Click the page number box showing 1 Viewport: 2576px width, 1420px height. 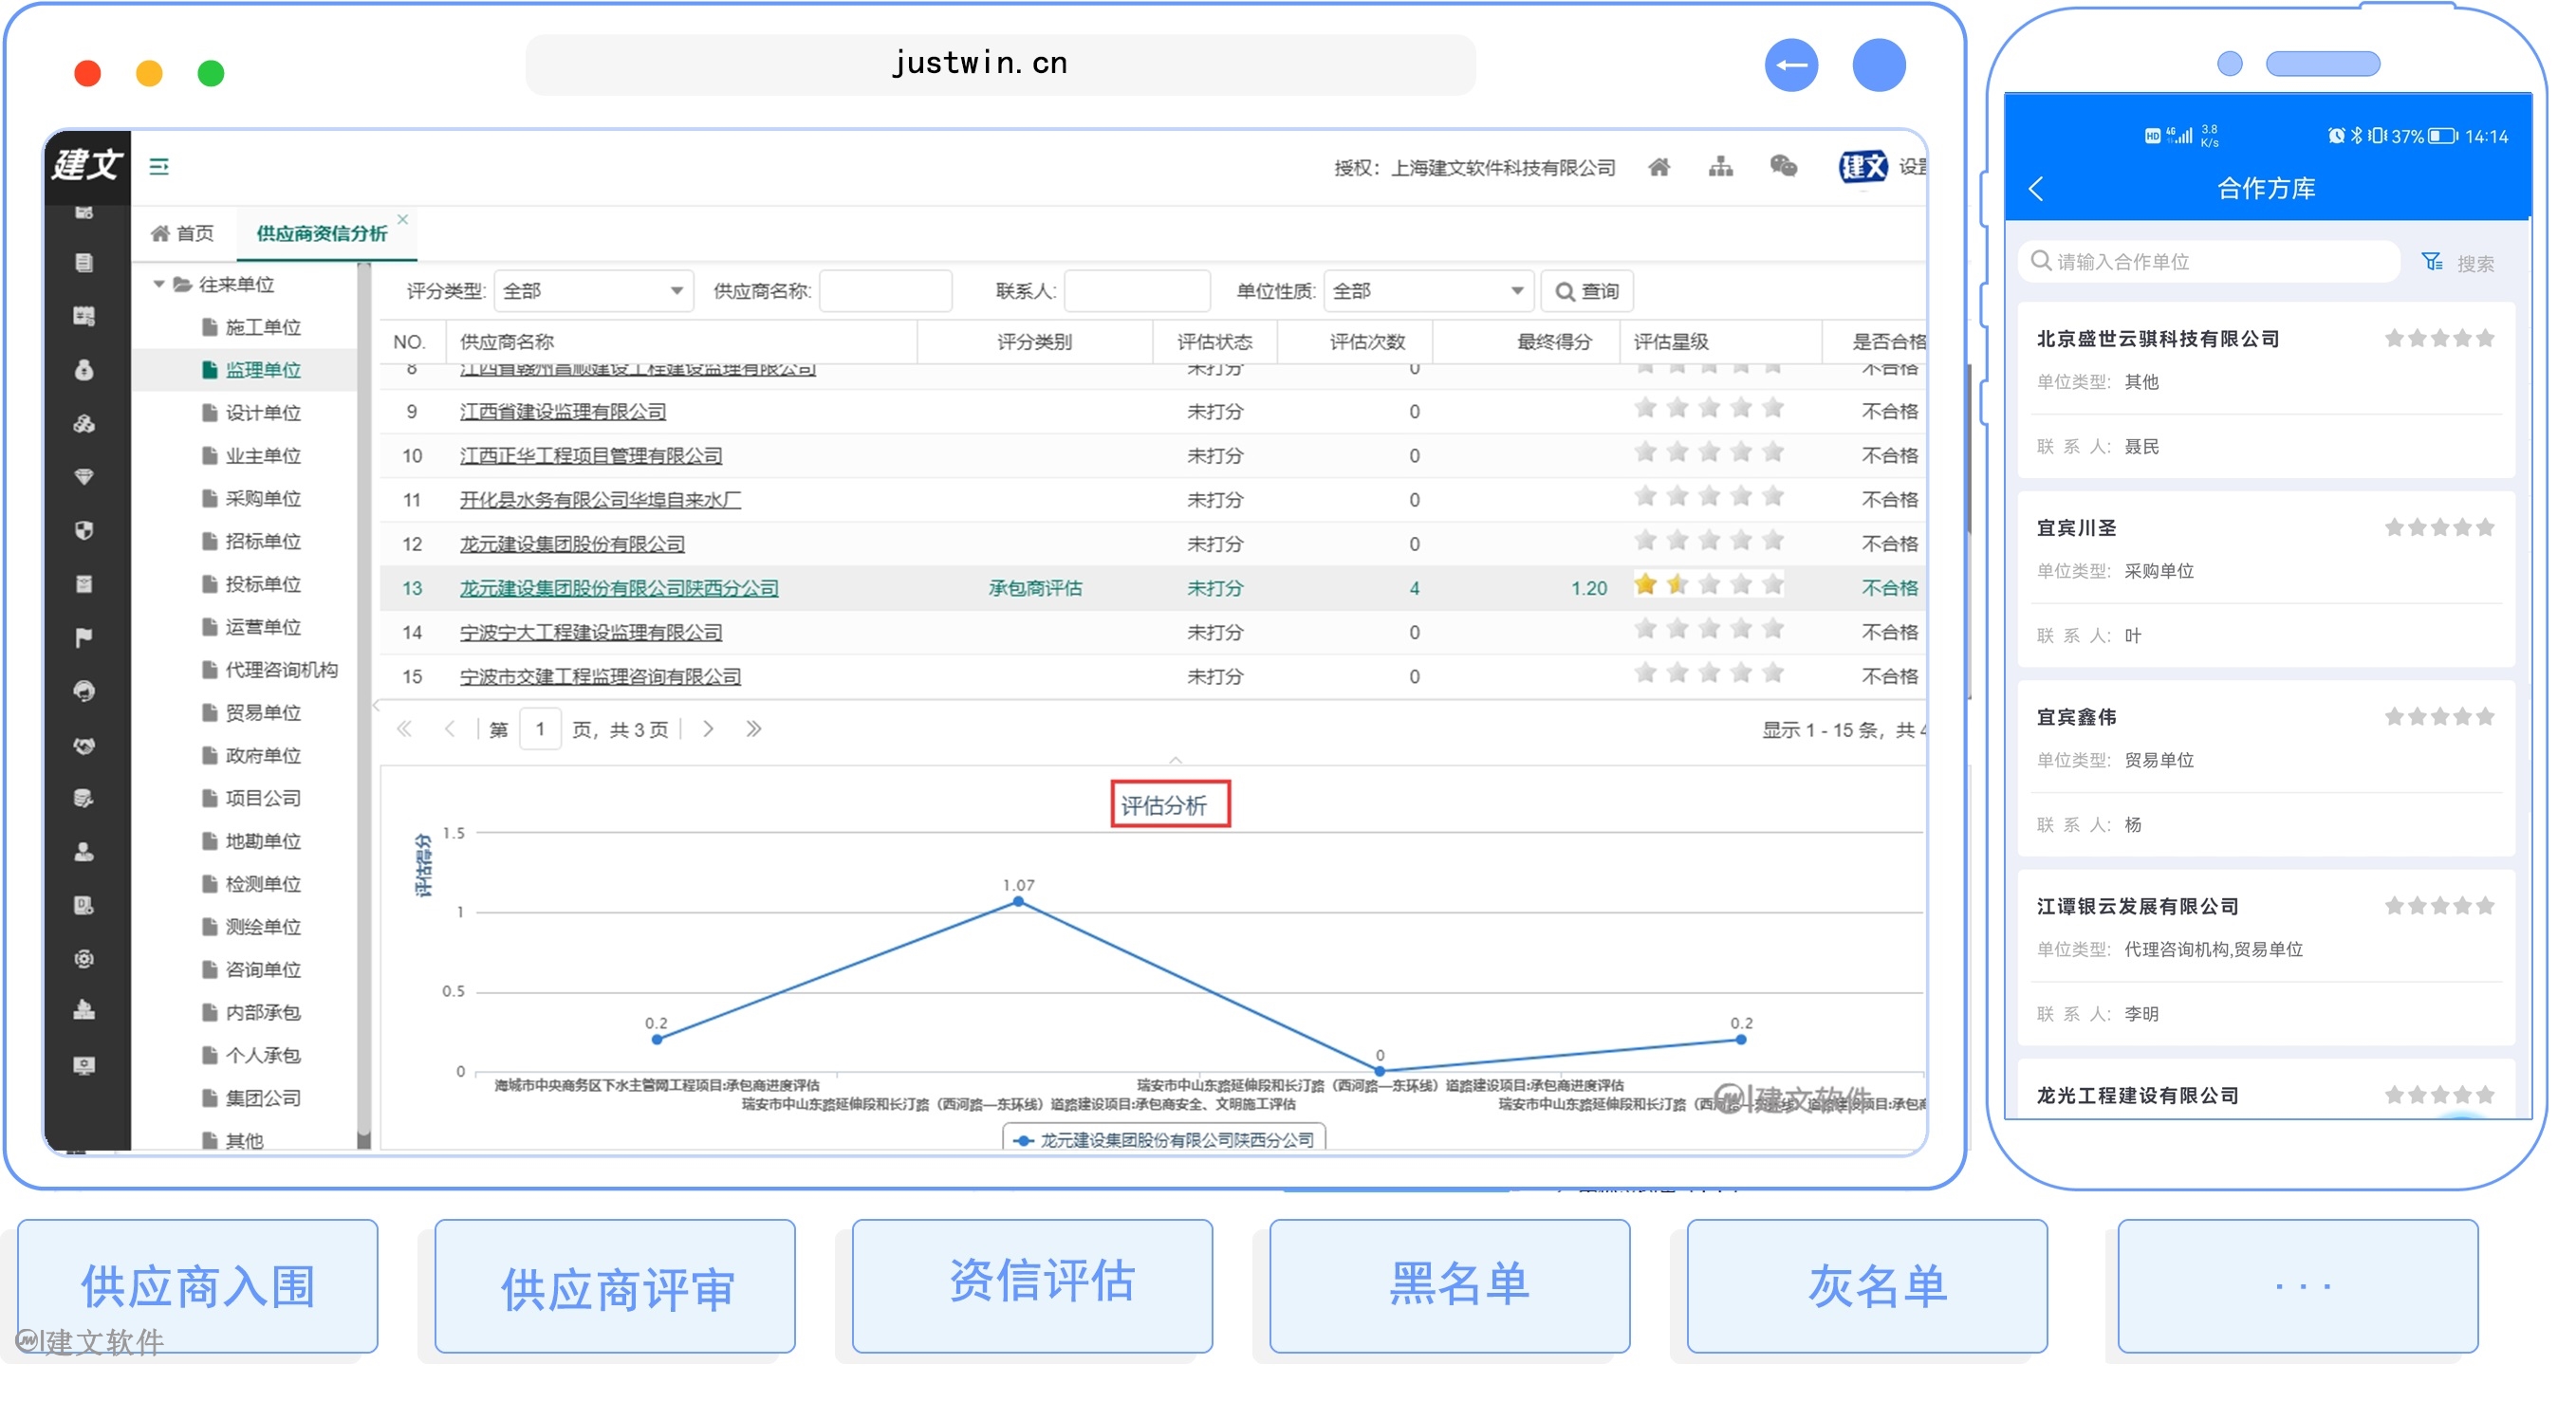(540, 729)
